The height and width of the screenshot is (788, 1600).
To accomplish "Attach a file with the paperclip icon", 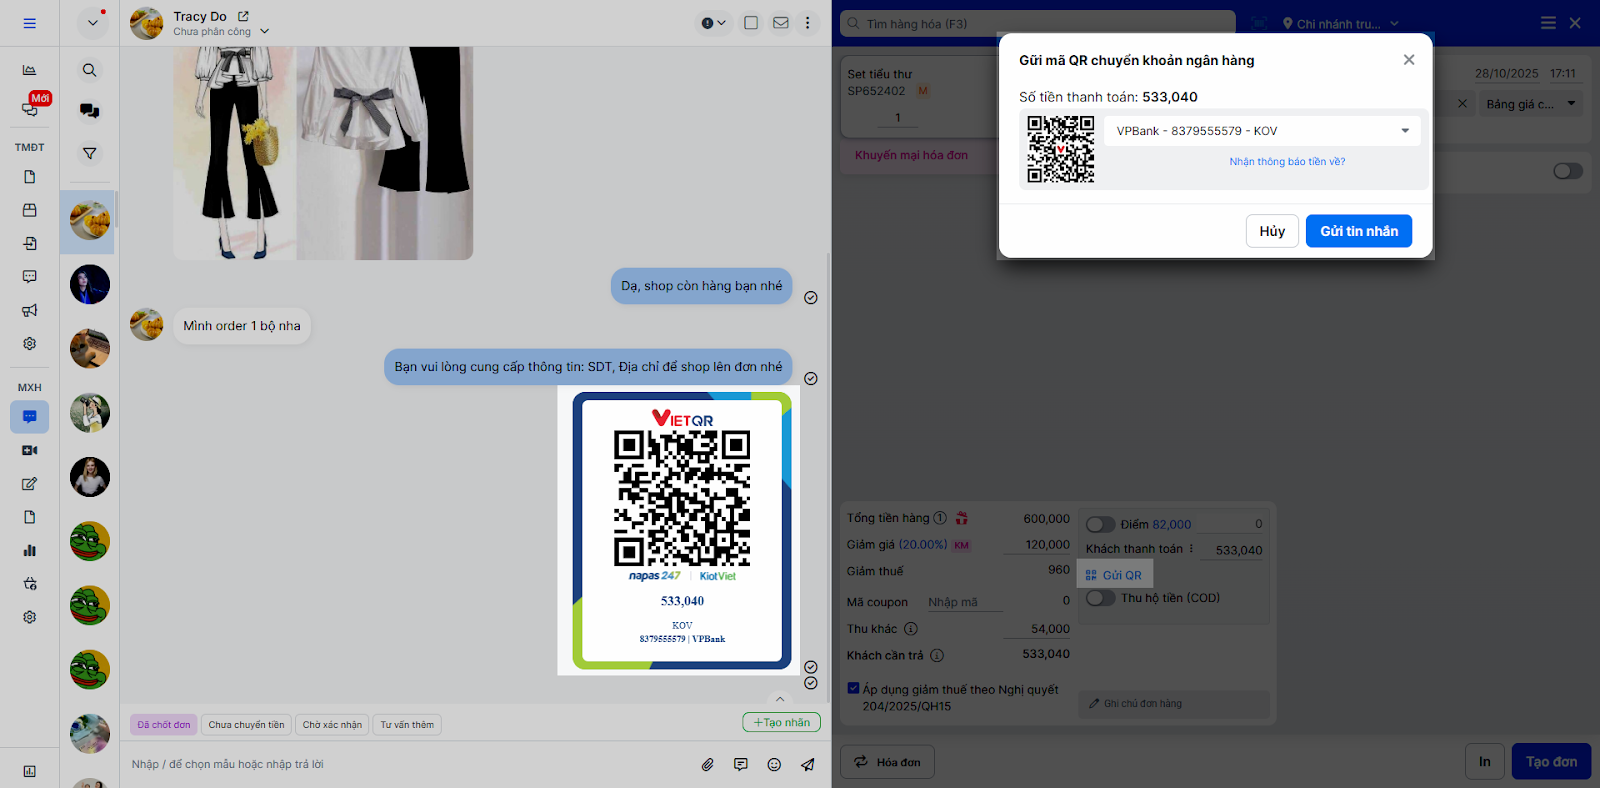I will coord(708,765).
